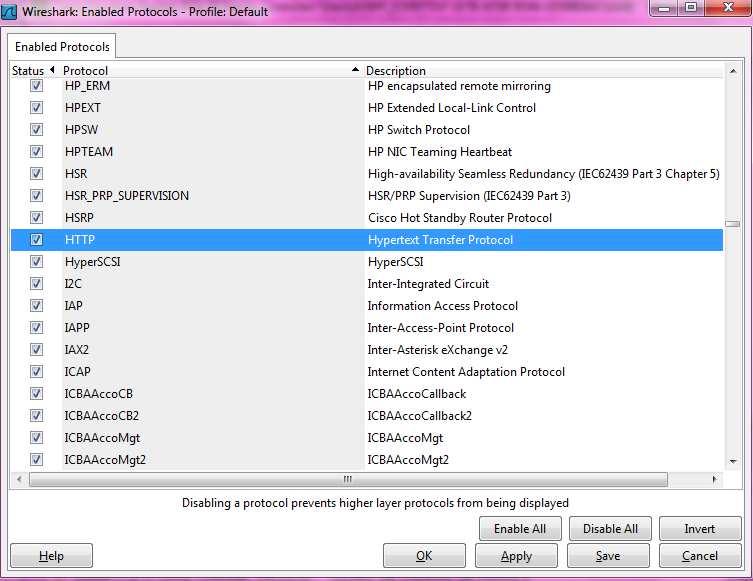Image resolution: width=753 pixels, height=581 pixels.
Task: Select the ICAP protocol name
Action: click(77, 372)
